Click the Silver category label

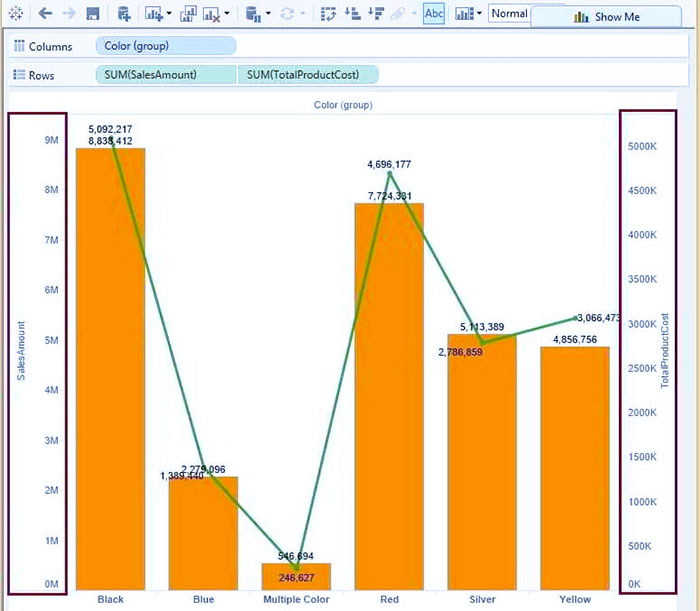click(482, 599)
